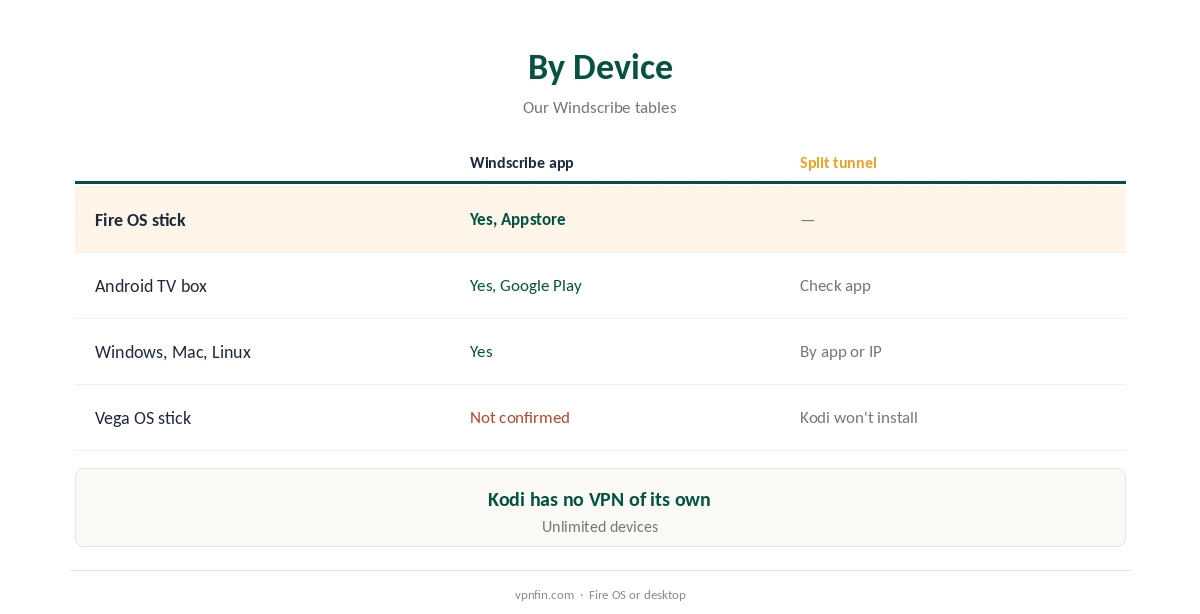Click the 'Windscribe app' column header

click(x=522, y=163)
